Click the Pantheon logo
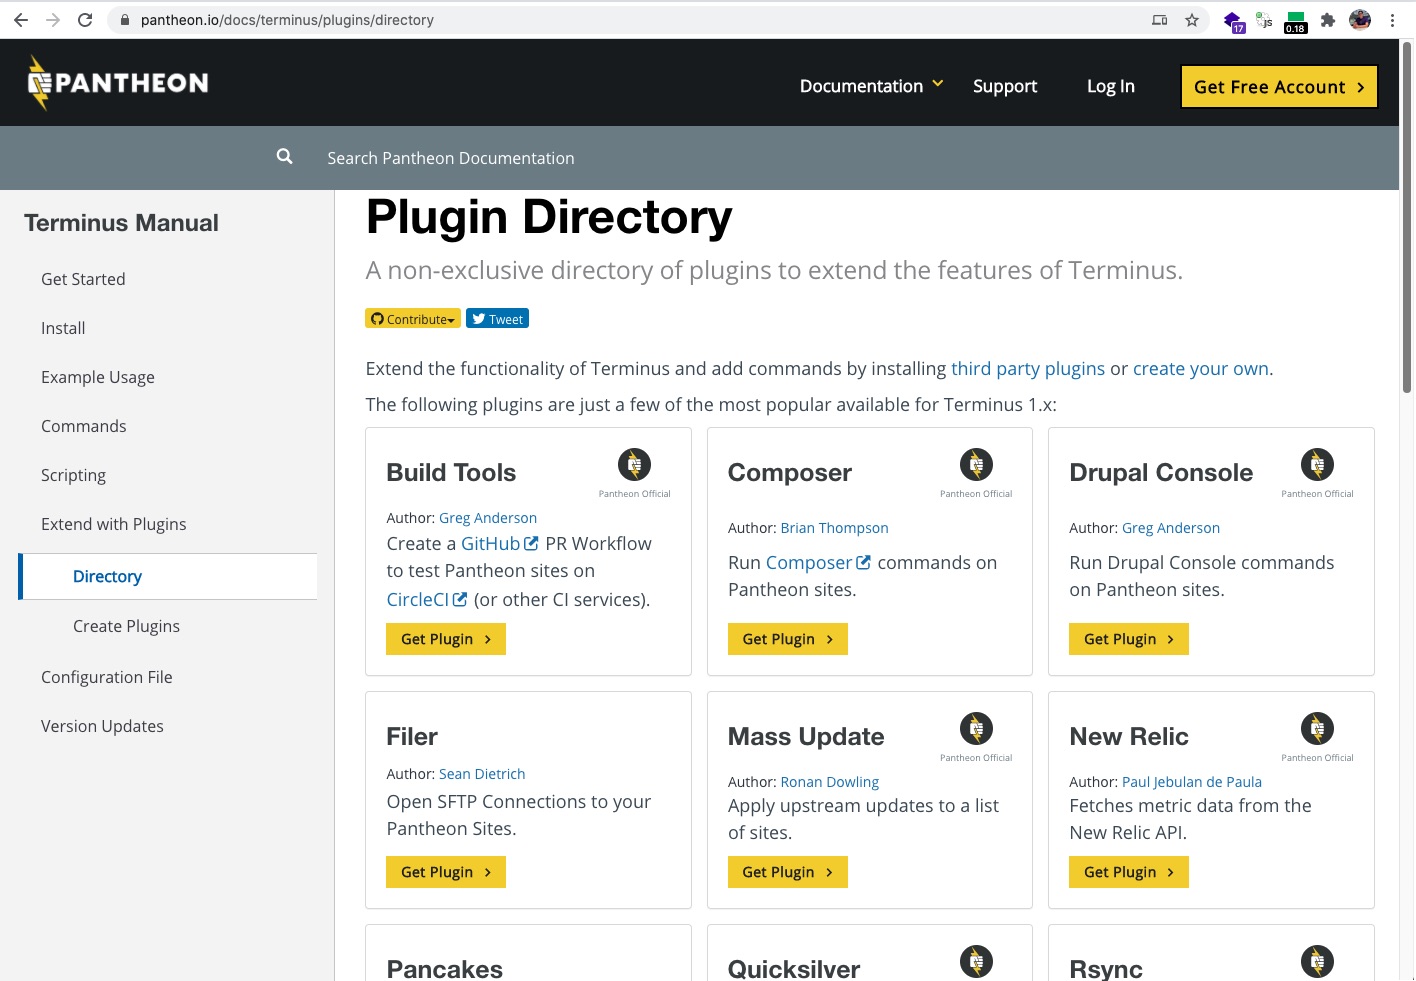This screenshot has width=1416, height=981. 118,83
